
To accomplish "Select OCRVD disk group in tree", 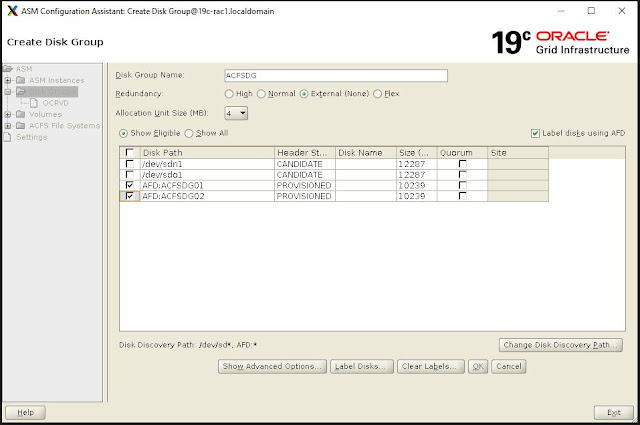I will 56,103.
